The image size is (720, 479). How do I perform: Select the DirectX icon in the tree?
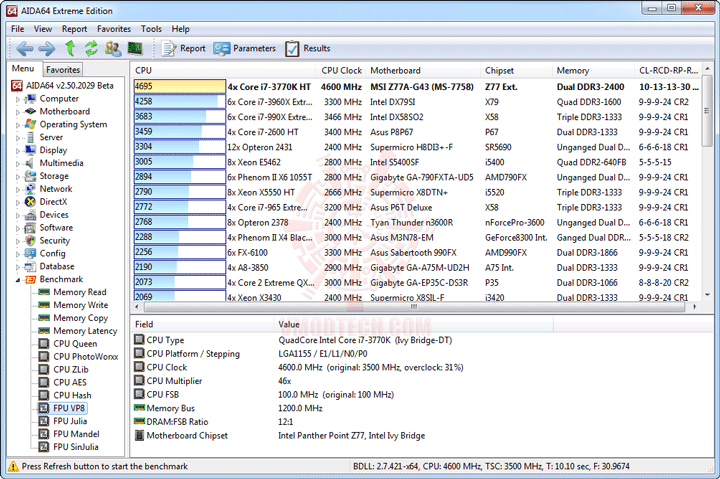[x=30, y=202]
